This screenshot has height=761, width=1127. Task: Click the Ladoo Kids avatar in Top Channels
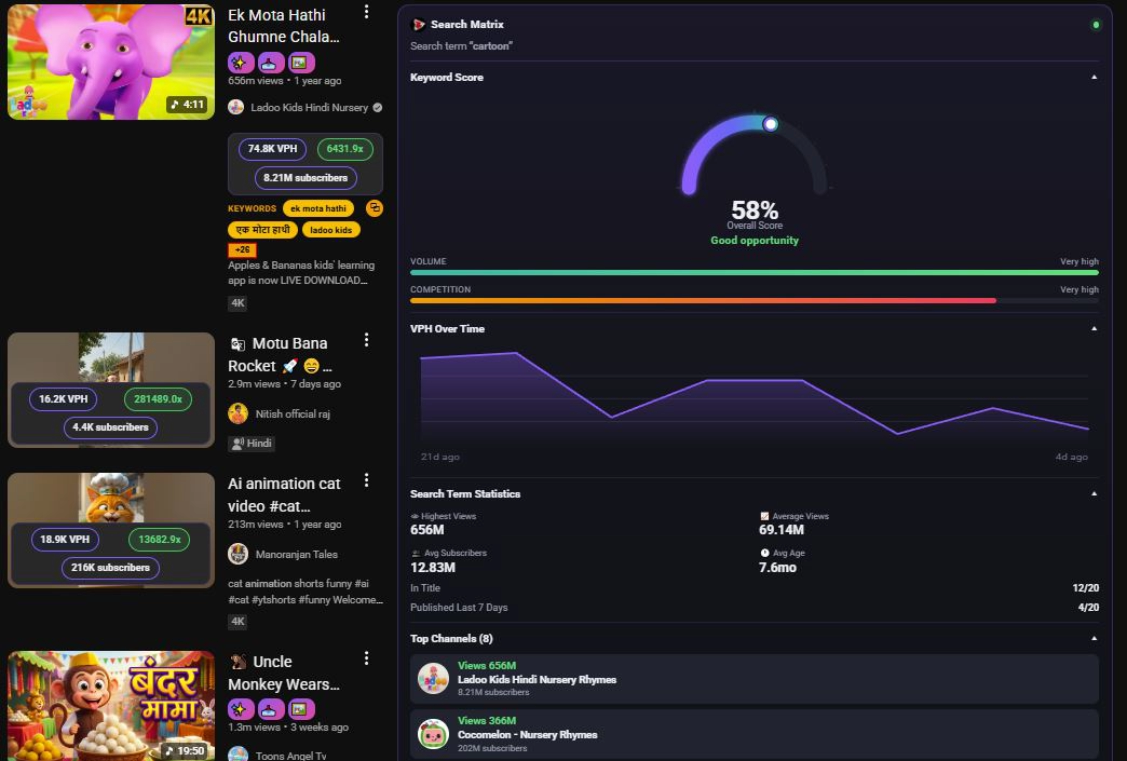[433, 678]
